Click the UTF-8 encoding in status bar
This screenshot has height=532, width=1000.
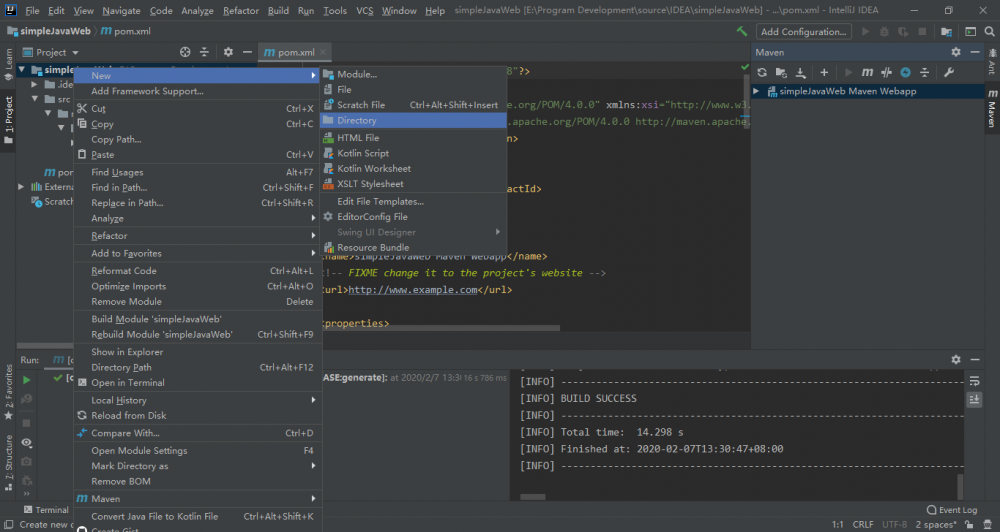pyautogui.click(x=894, y=524)
